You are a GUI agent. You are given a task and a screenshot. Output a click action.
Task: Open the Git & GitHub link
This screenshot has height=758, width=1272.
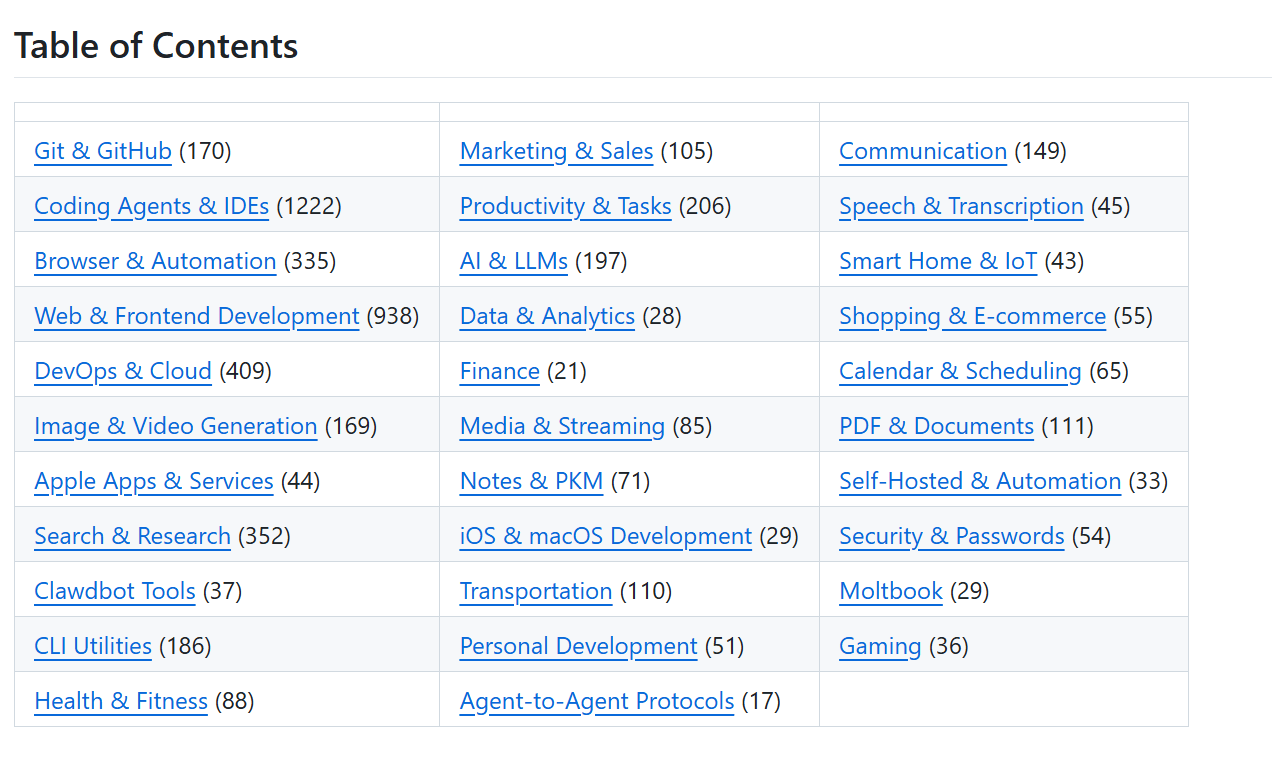pyautogui.click(x=103, y=151)
